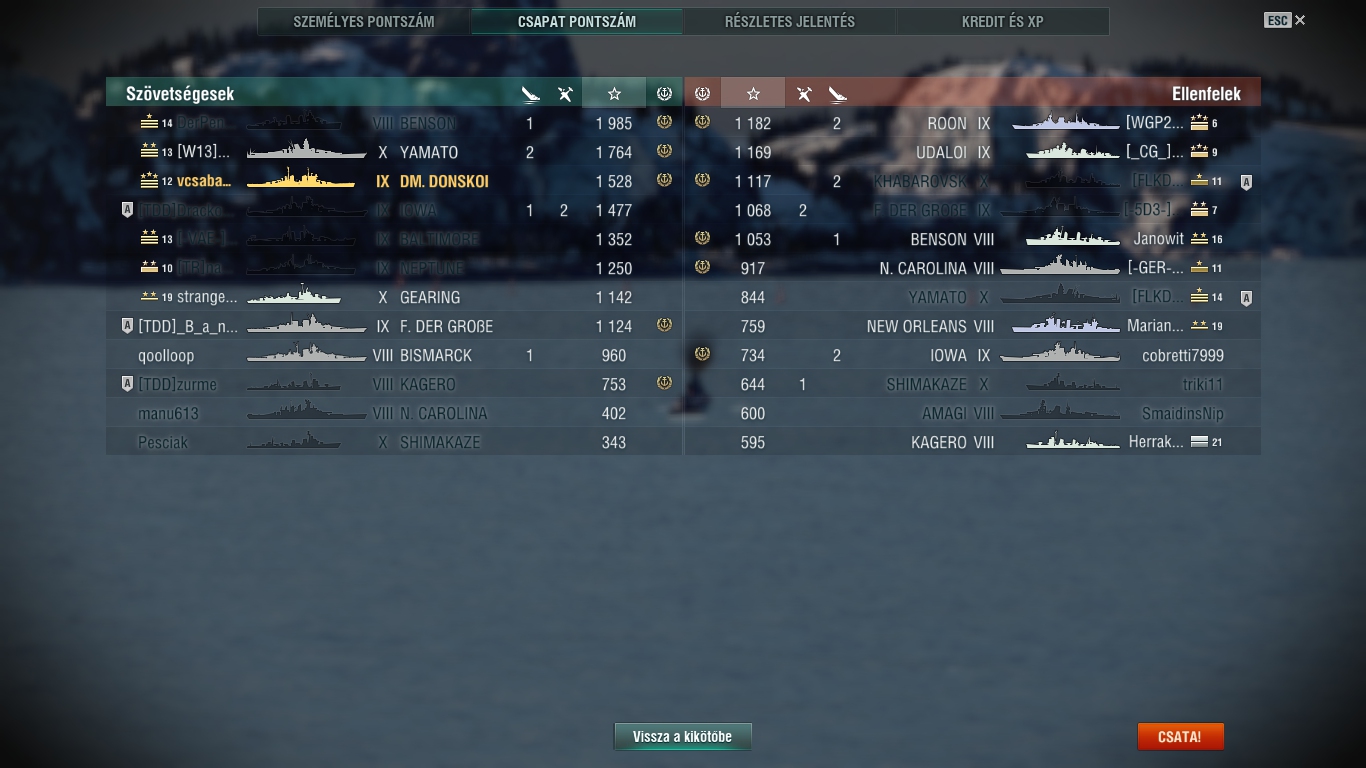Close results screen with ESC X

[x=1285, y=20]
